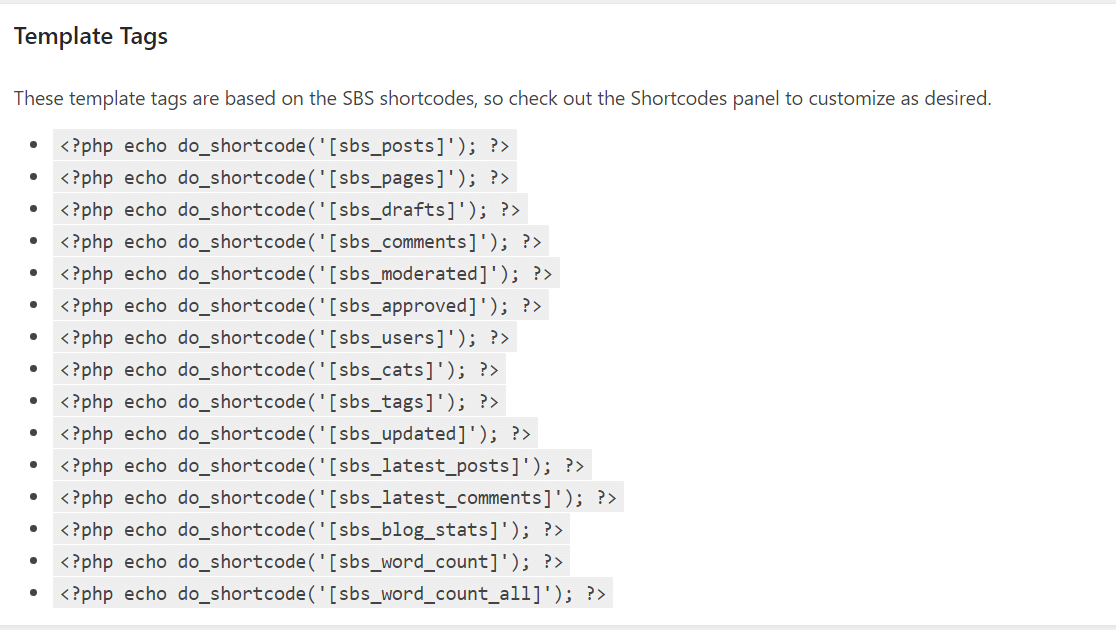Click the sbs_moderated template tag code
This screenshot has width=1116, height=630.
[306, 273]
